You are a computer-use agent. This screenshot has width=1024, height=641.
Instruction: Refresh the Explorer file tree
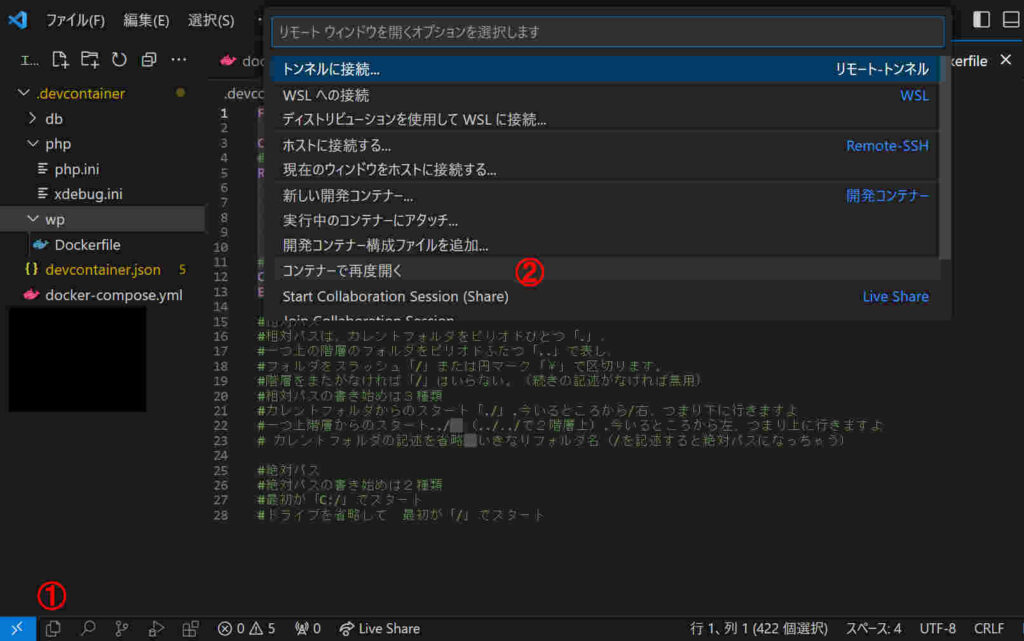coord(119,60)
